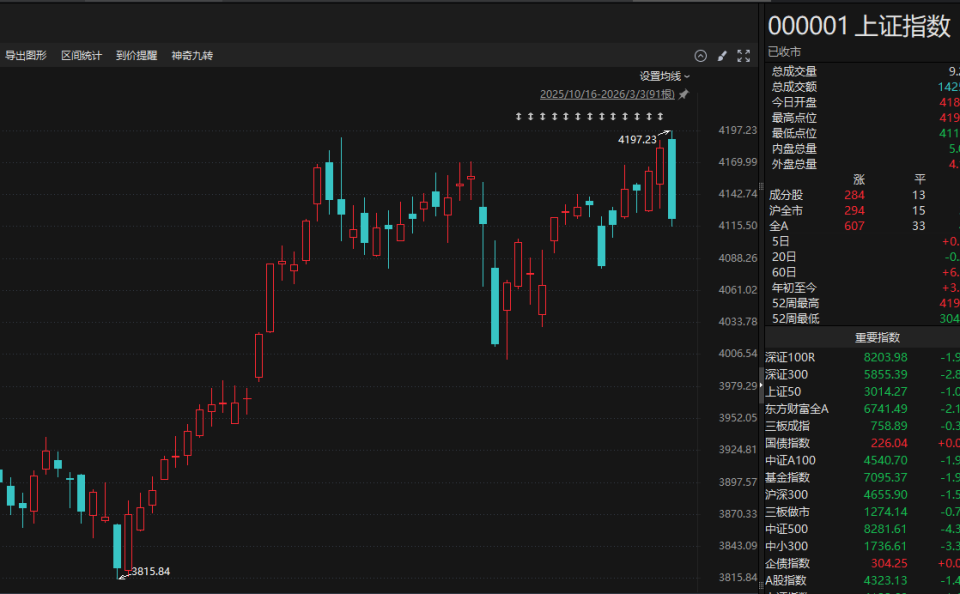
Task: Select the 60日 performance row
Action: 863,273
